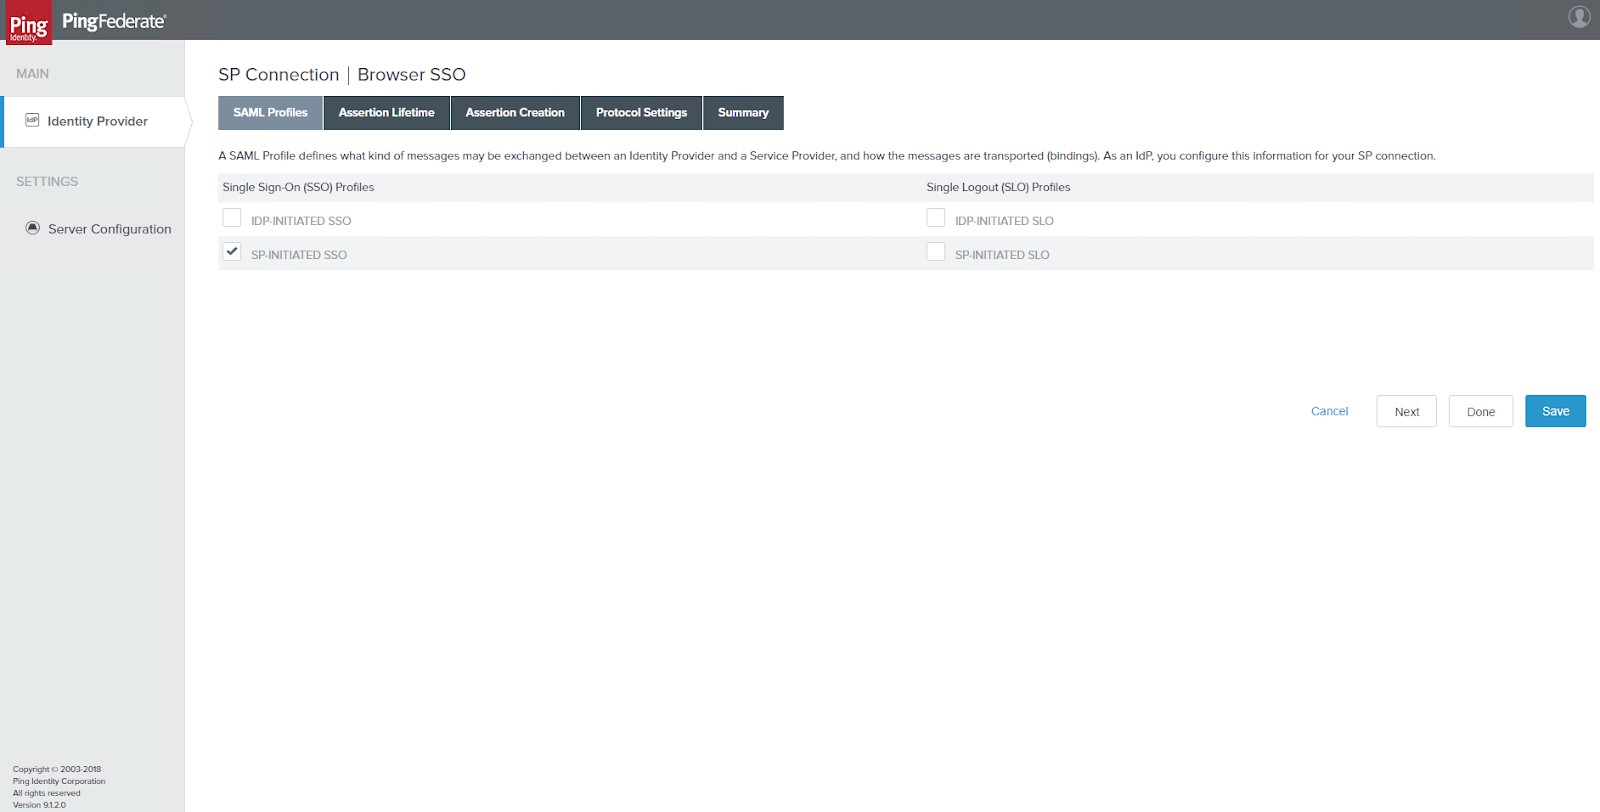The width and height of the screenshot is (1600, 812).
Task: Click the IdP icon in sidebar
Action: pyautogui.click(x=32, y=120)
